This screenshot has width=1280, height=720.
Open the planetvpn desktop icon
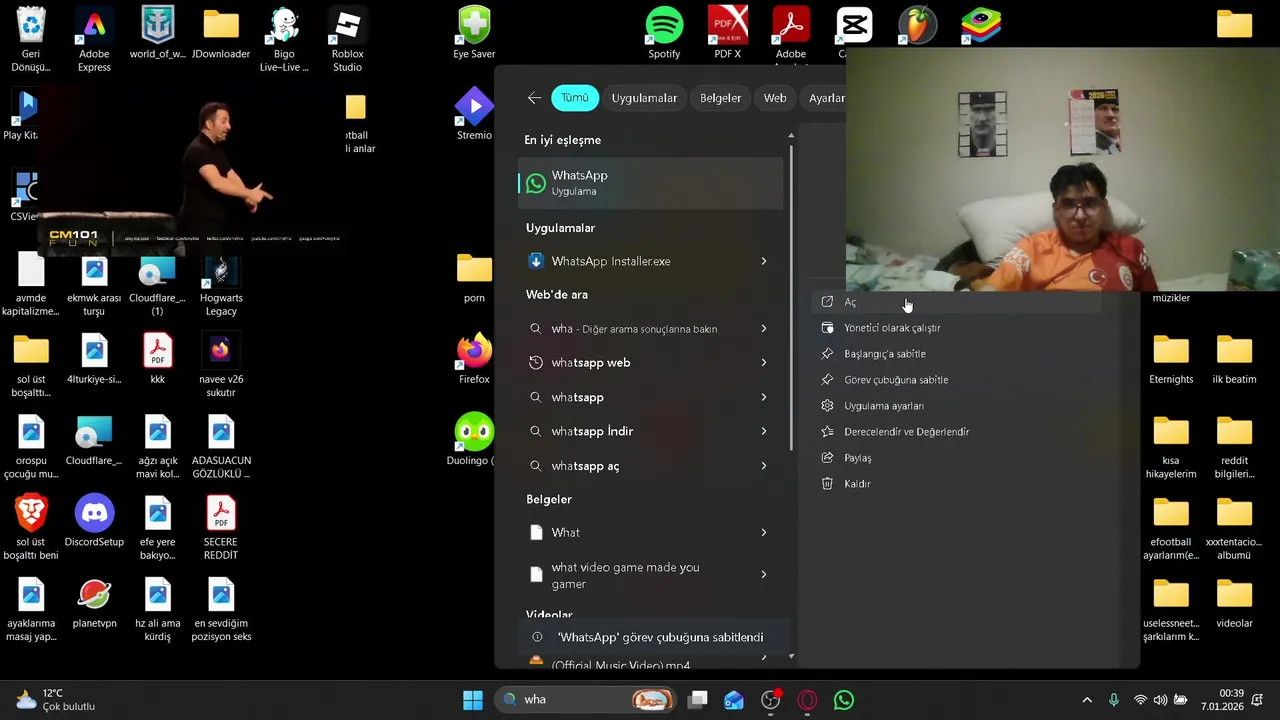[x=94, y=603]
